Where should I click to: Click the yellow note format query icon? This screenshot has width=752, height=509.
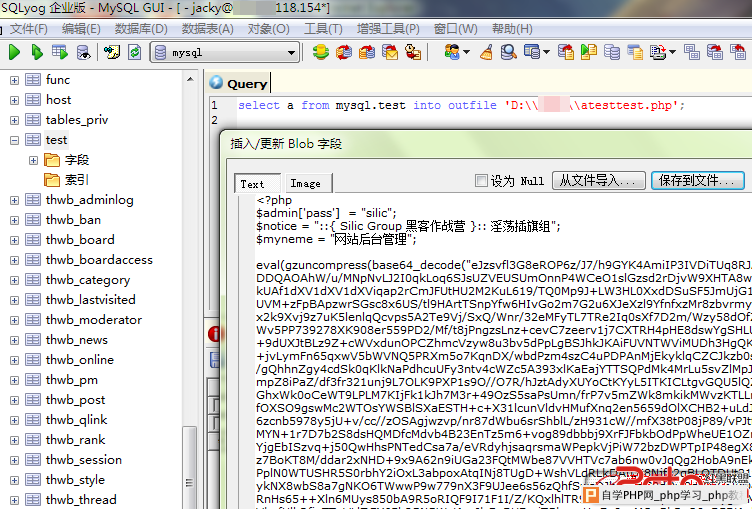click(111, 52)
